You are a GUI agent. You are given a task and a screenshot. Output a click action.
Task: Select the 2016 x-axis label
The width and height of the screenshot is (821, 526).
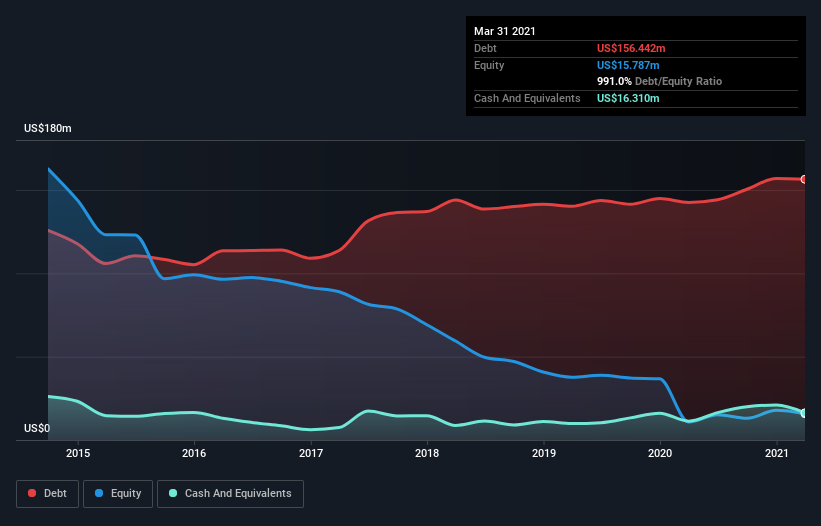[x=194, y=453]
